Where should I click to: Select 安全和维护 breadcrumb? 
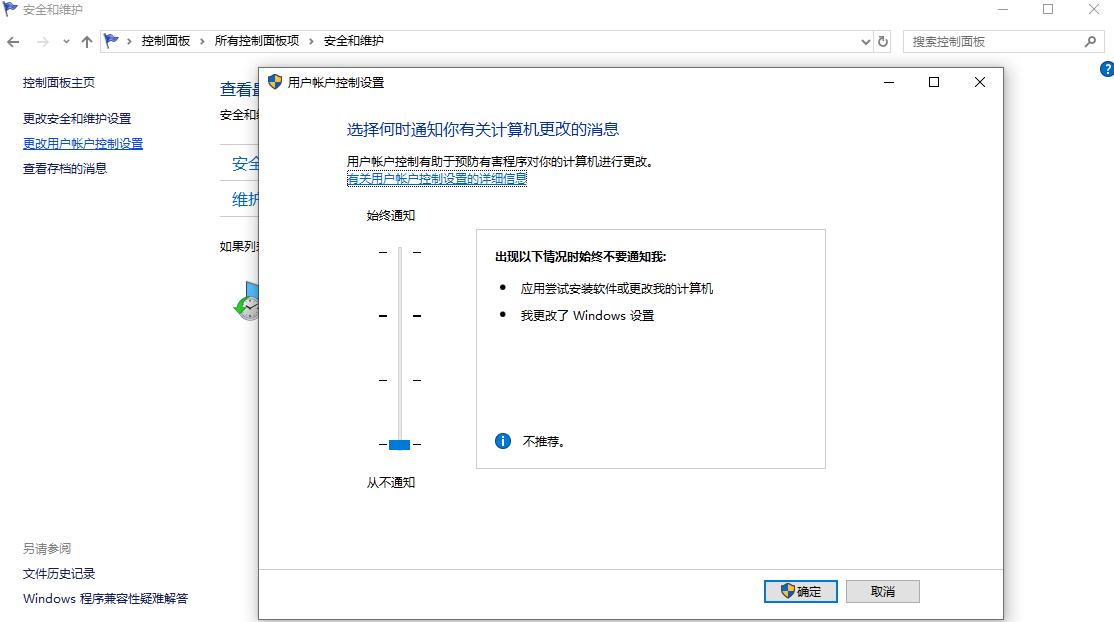pos(353,41)
